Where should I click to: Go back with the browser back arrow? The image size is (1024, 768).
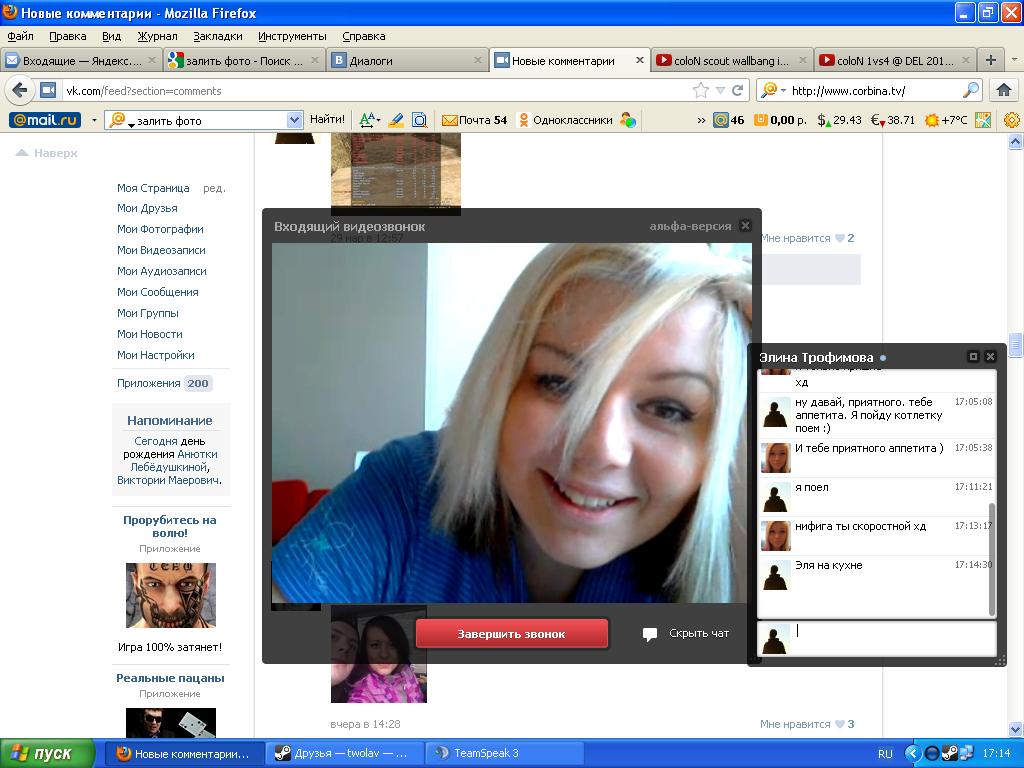point(20,90)
